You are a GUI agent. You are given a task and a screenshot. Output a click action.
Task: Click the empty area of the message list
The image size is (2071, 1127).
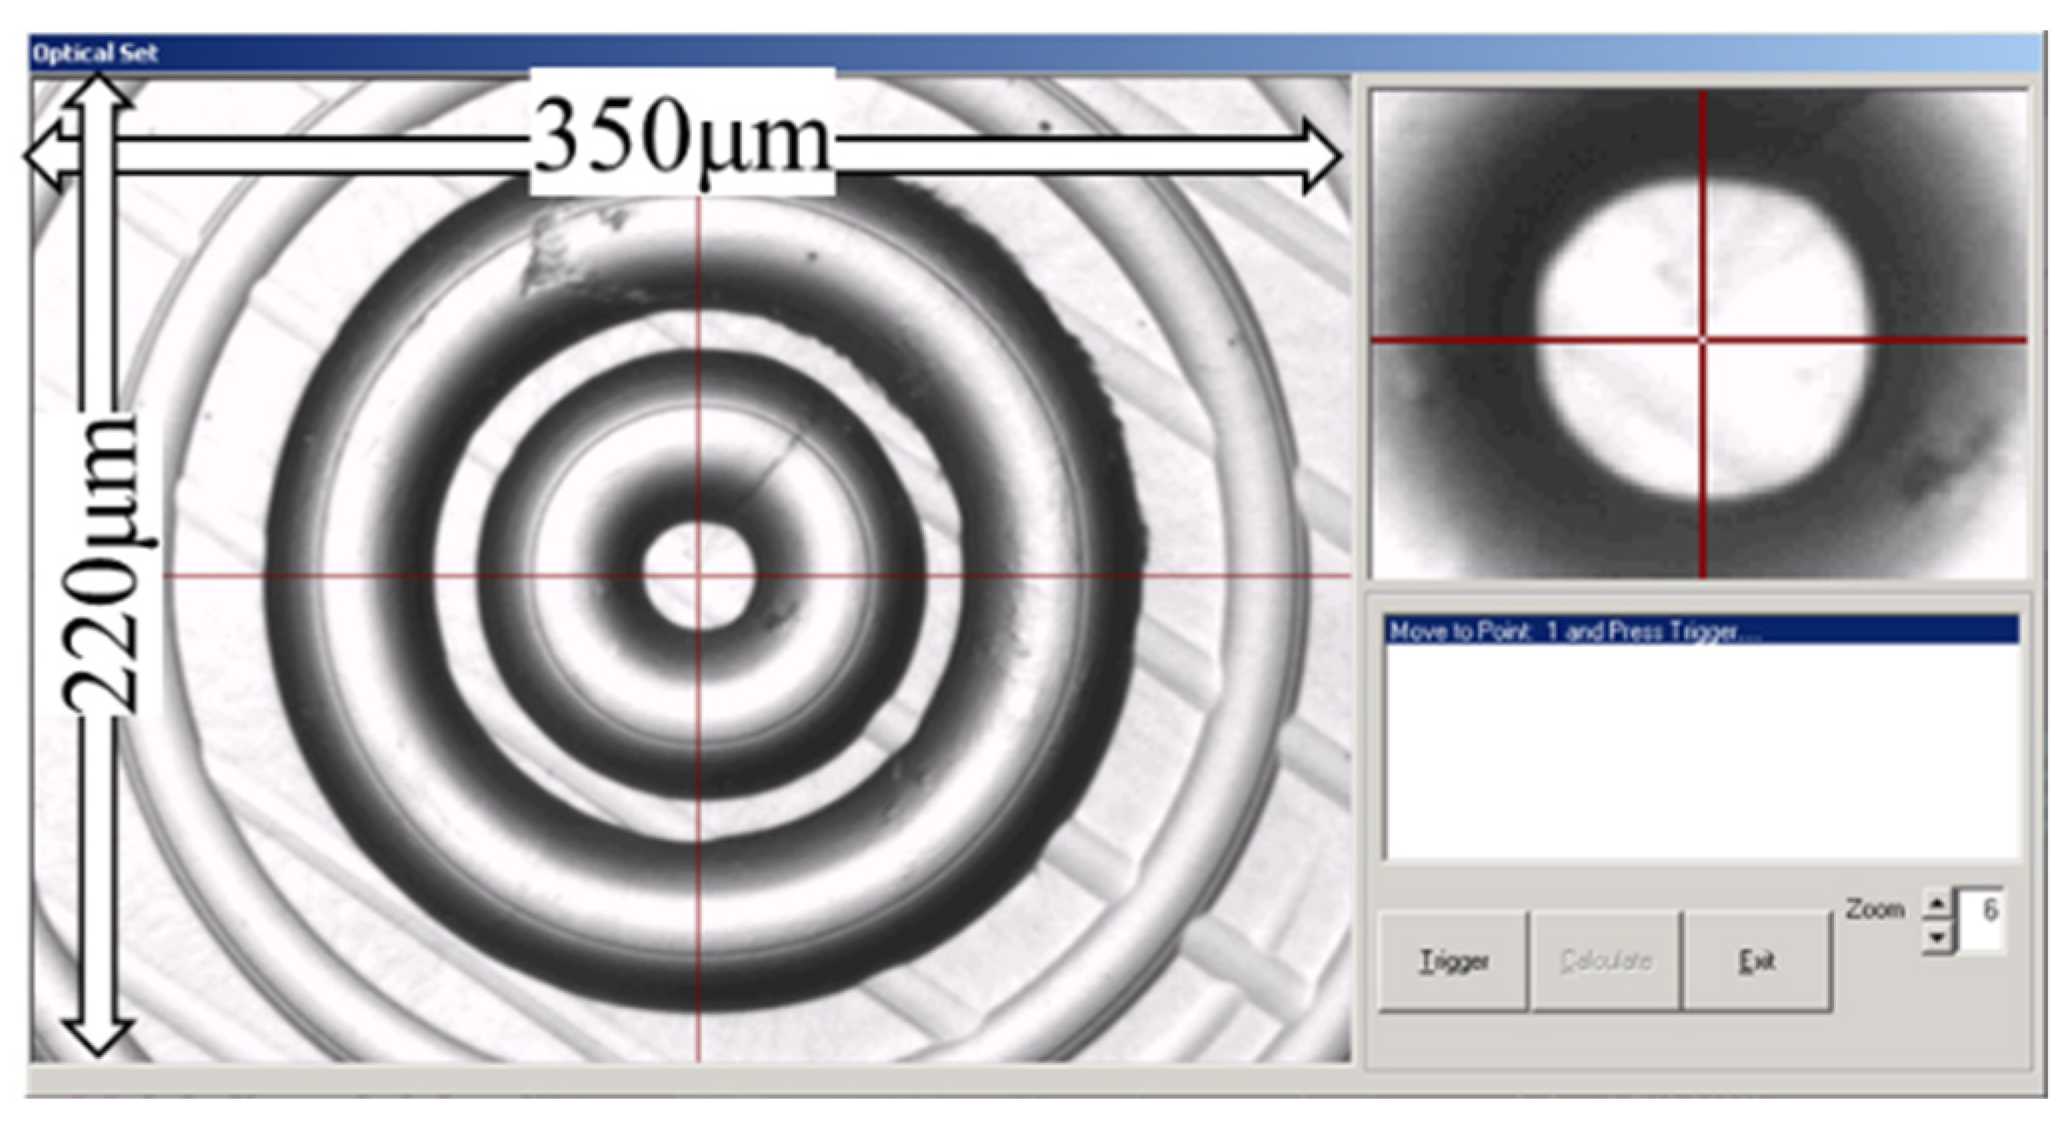pos(1700,750)
